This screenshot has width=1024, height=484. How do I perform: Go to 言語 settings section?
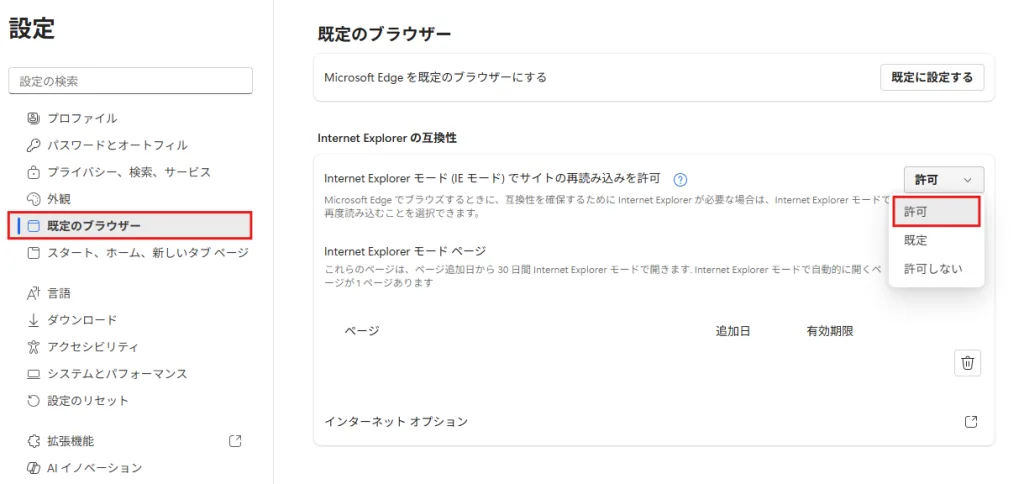coord(59,293)
